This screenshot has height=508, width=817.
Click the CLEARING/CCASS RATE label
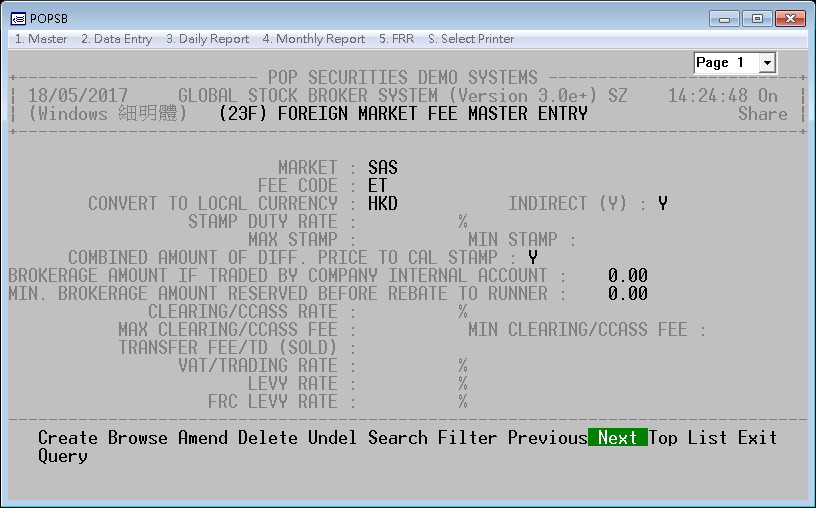coord(243,312)
